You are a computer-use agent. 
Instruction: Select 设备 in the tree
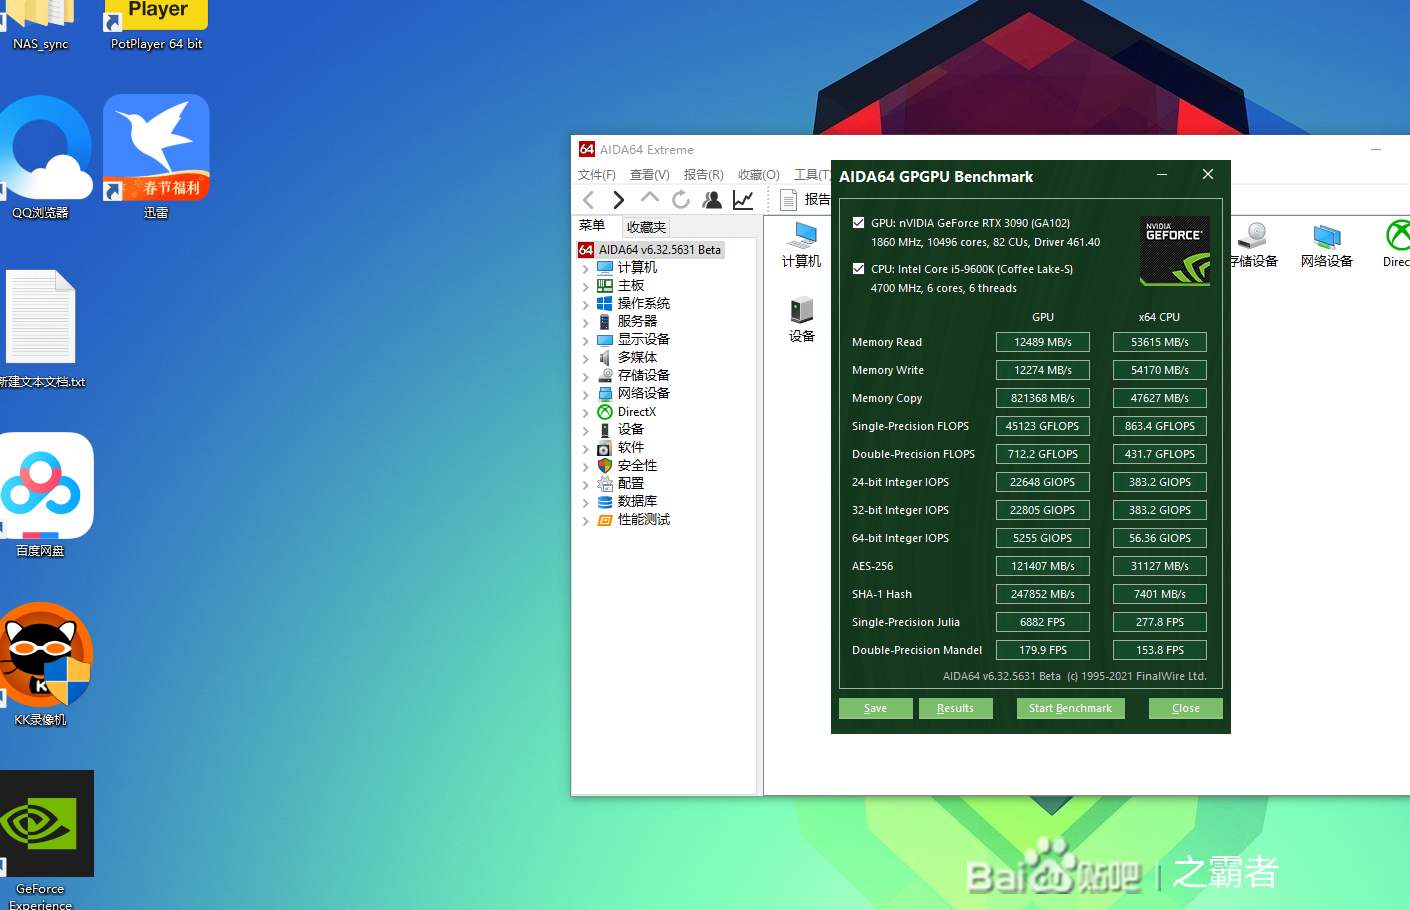click(x=630, y=430)
